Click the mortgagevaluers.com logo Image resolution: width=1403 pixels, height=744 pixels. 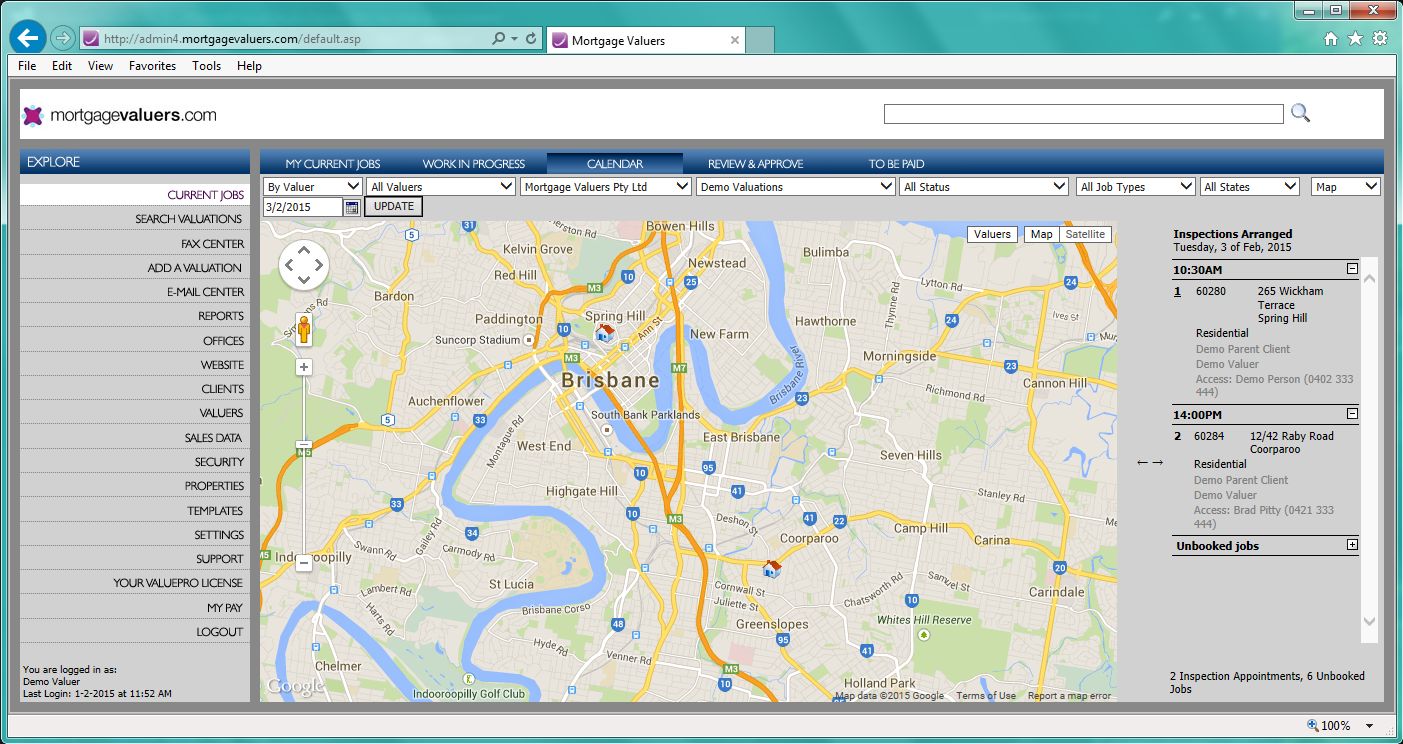click(119, 115)
